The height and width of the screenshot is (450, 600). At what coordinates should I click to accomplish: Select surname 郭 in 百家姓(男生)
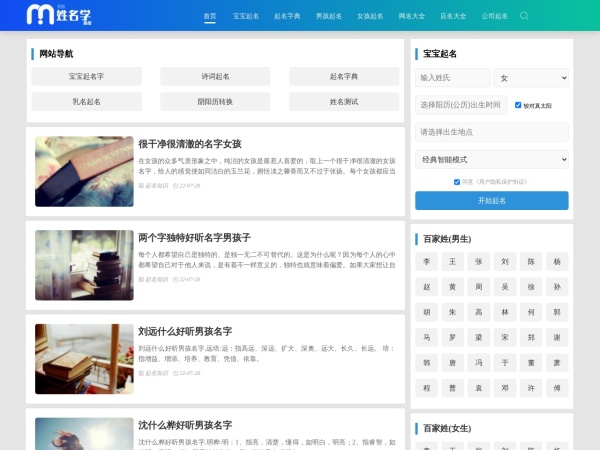(x=557, y=312)
